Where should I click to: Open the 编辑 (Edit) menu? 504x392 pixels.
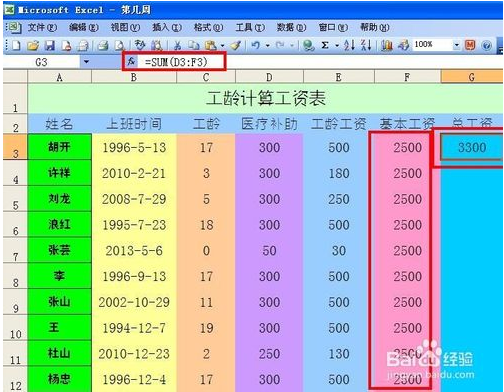84,27
